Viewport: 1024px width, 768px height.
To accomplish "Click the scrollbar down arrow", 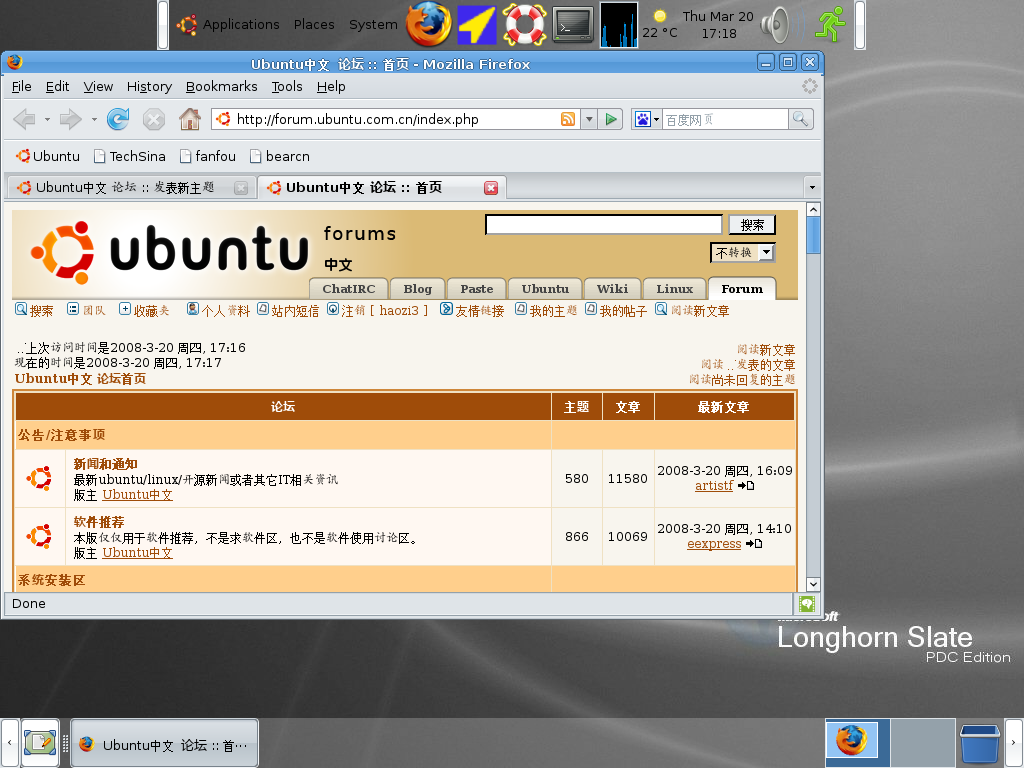I will coord(813,584).
